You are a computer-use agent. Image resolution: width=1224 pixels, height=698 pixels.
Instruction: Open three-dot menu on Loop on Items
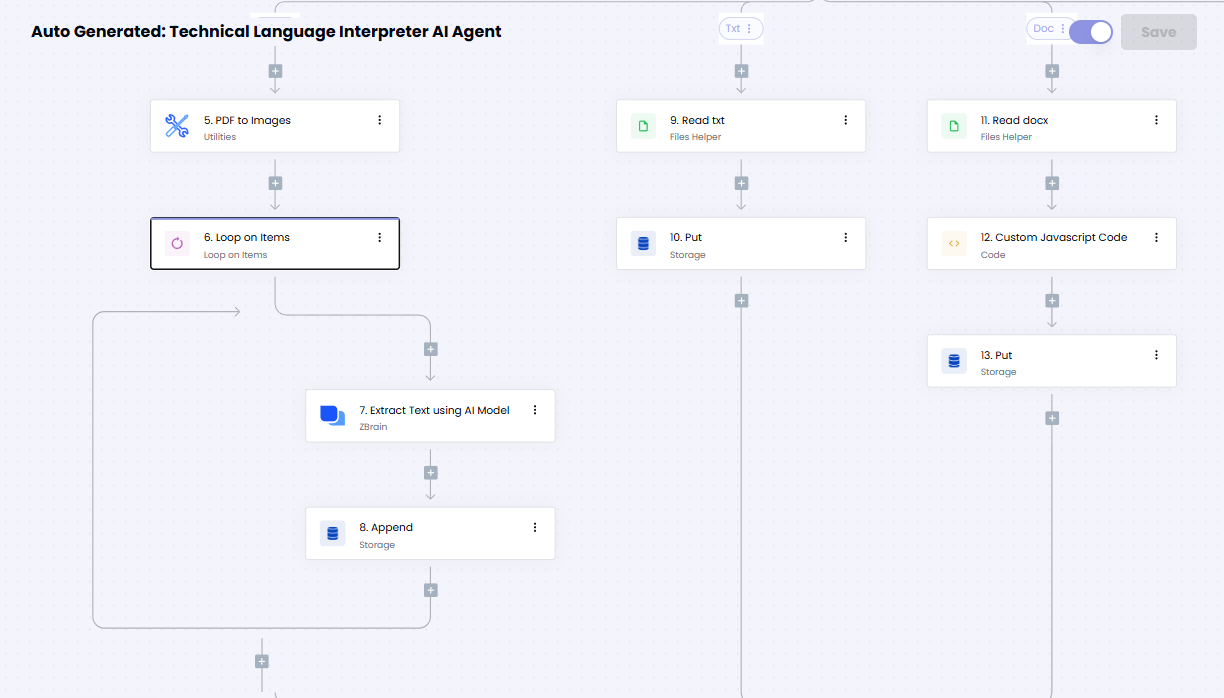379,237
